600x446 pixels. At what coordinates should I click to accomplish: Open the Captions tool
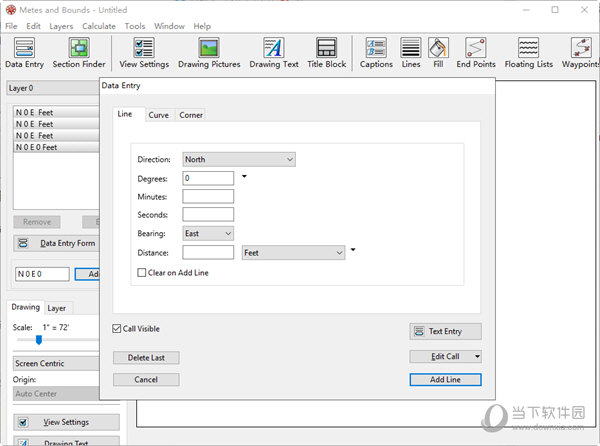coord(376,53)
